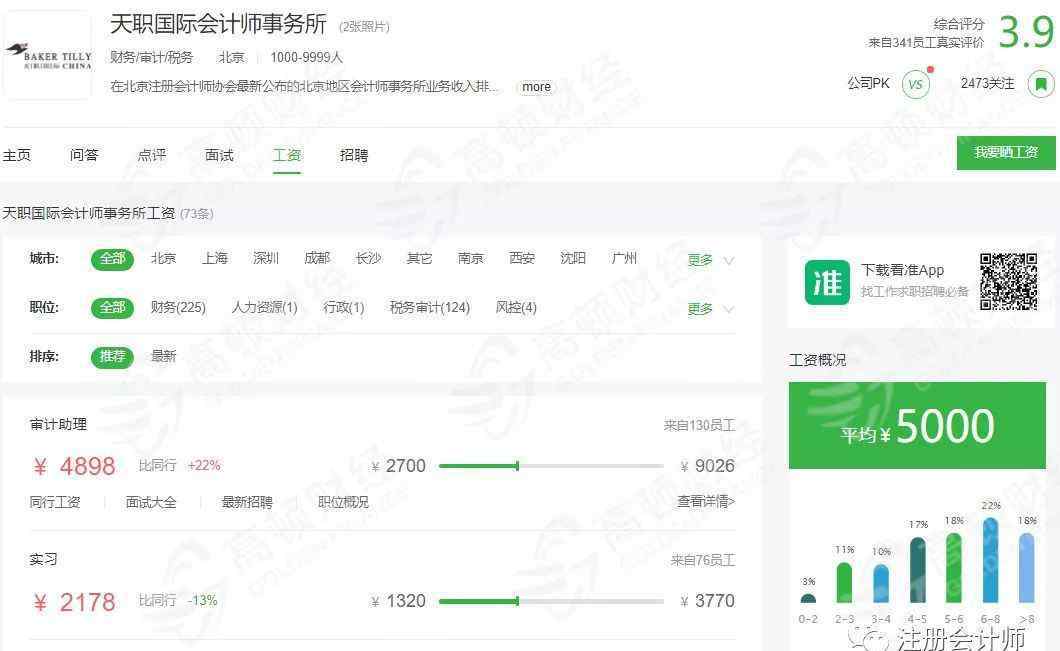Screen dimensions: 1060x651
Task: Filter salaries by city 广州
Action: coord(624,258)
